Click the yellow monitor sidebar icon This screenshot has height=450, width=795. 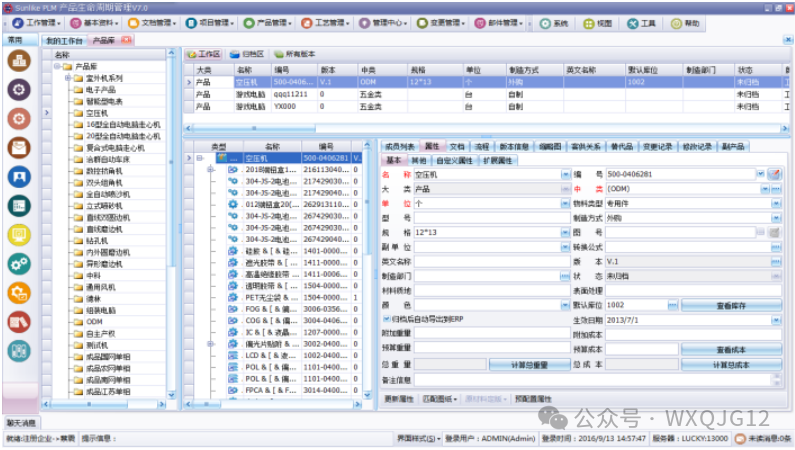pos(19,235)
